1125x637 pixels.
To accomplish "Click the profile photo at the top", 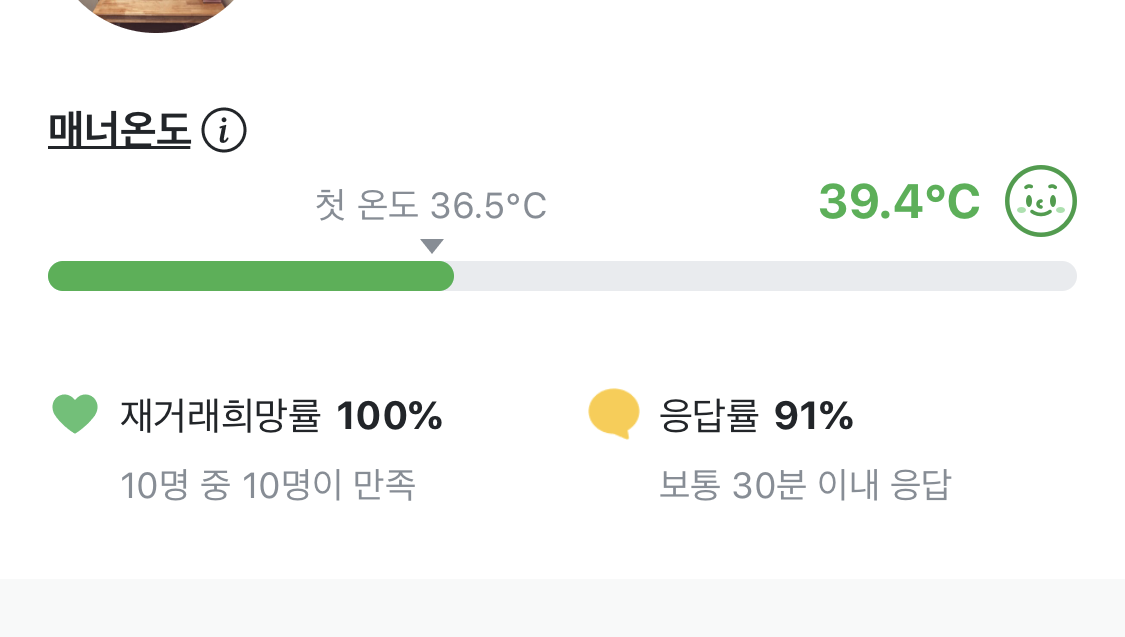I will pyautogui.click(x=160, y=12).
